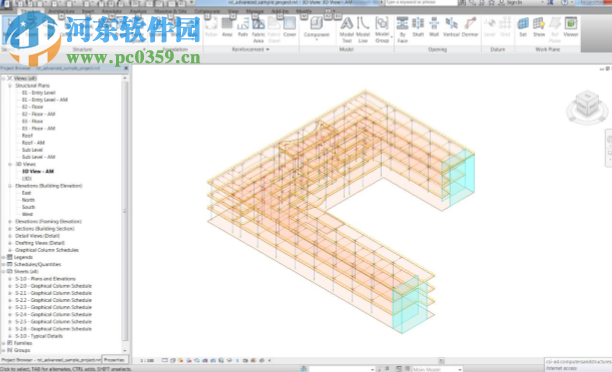Open the Add-Ins ribbon tab

pyautogui.click(x=280, y=11)
